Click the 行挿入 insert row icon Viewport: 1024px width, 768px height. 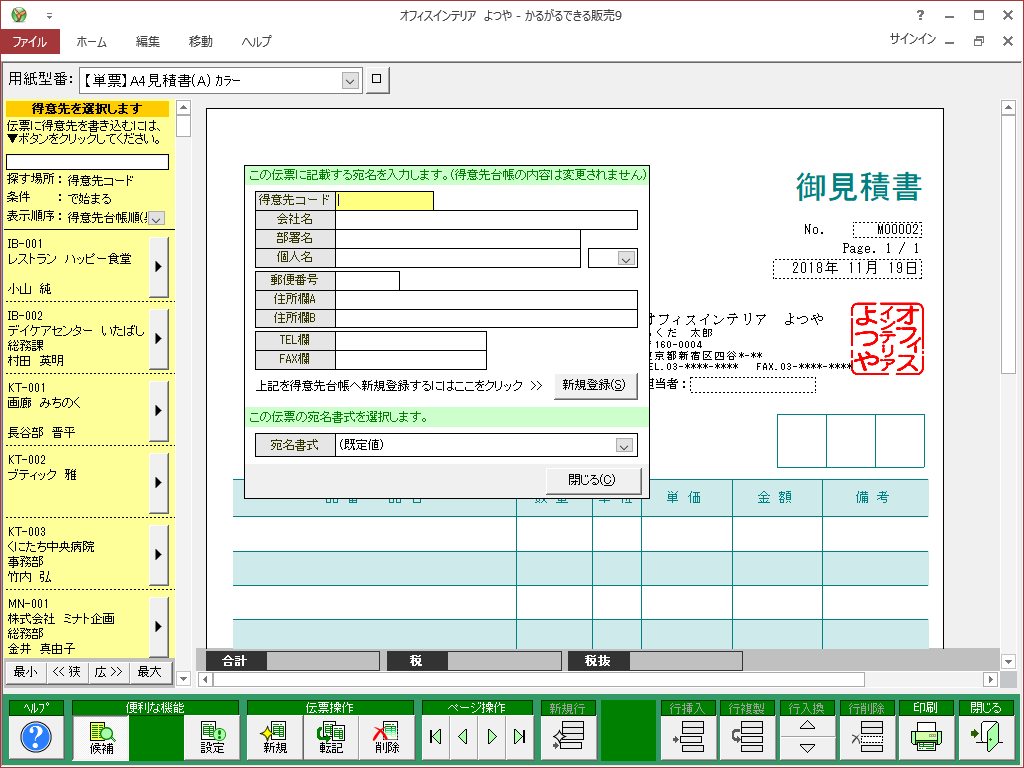point(688,737)
